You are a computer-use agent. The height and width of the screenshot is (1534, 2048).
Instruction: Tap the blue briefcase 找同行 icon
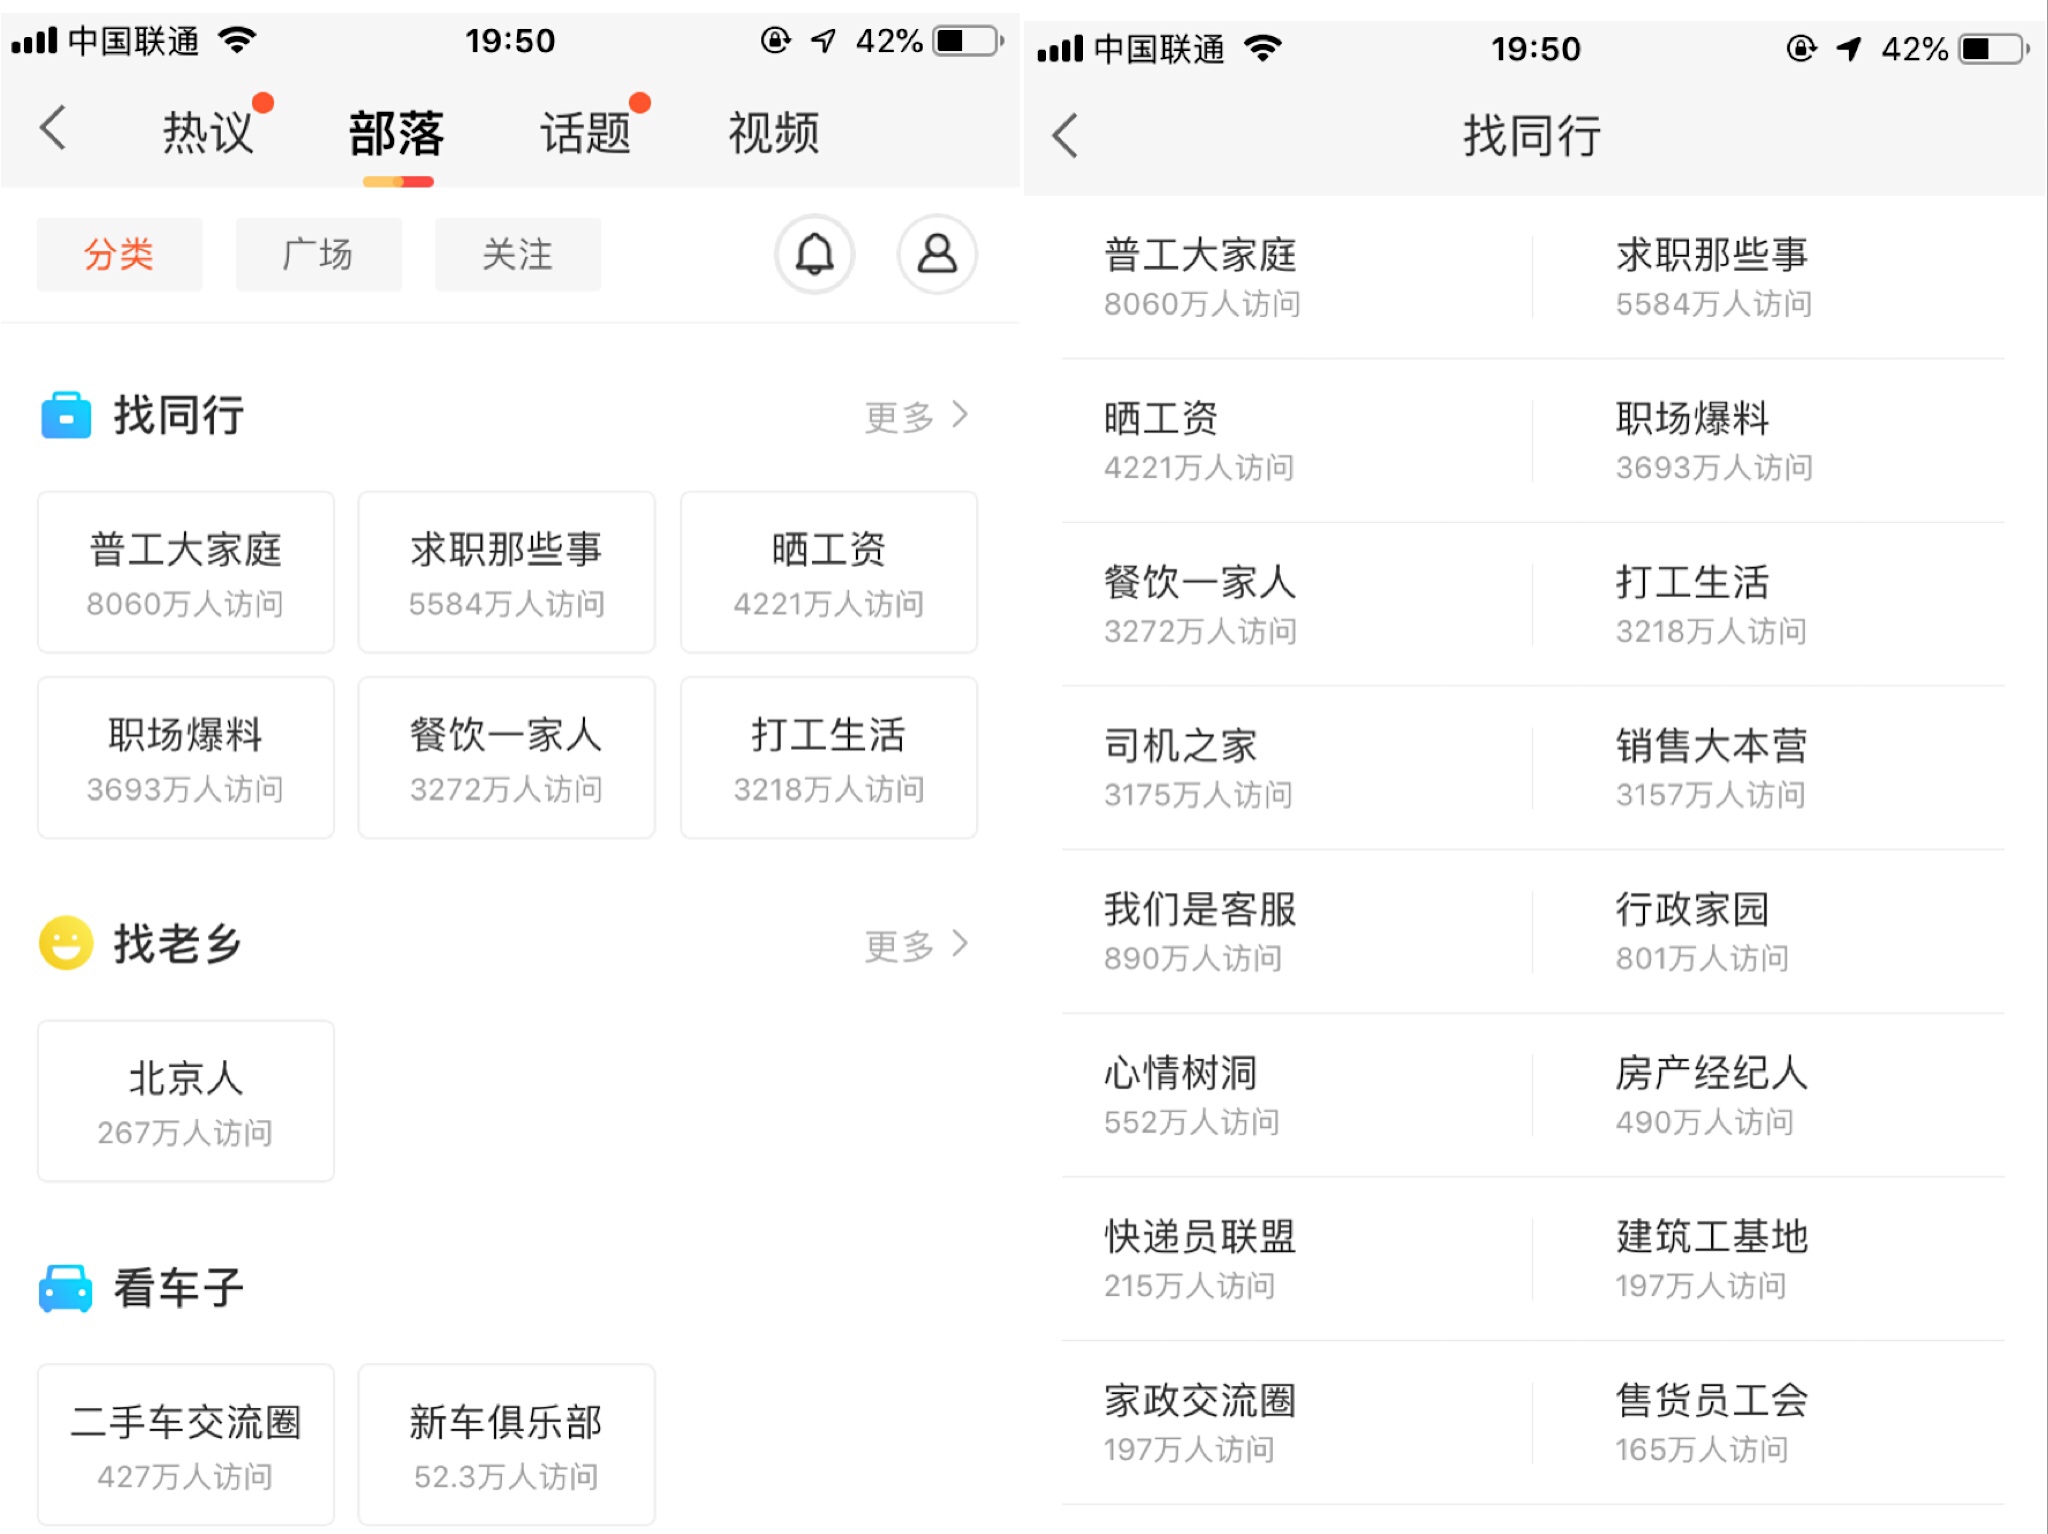tap(66, 415)
